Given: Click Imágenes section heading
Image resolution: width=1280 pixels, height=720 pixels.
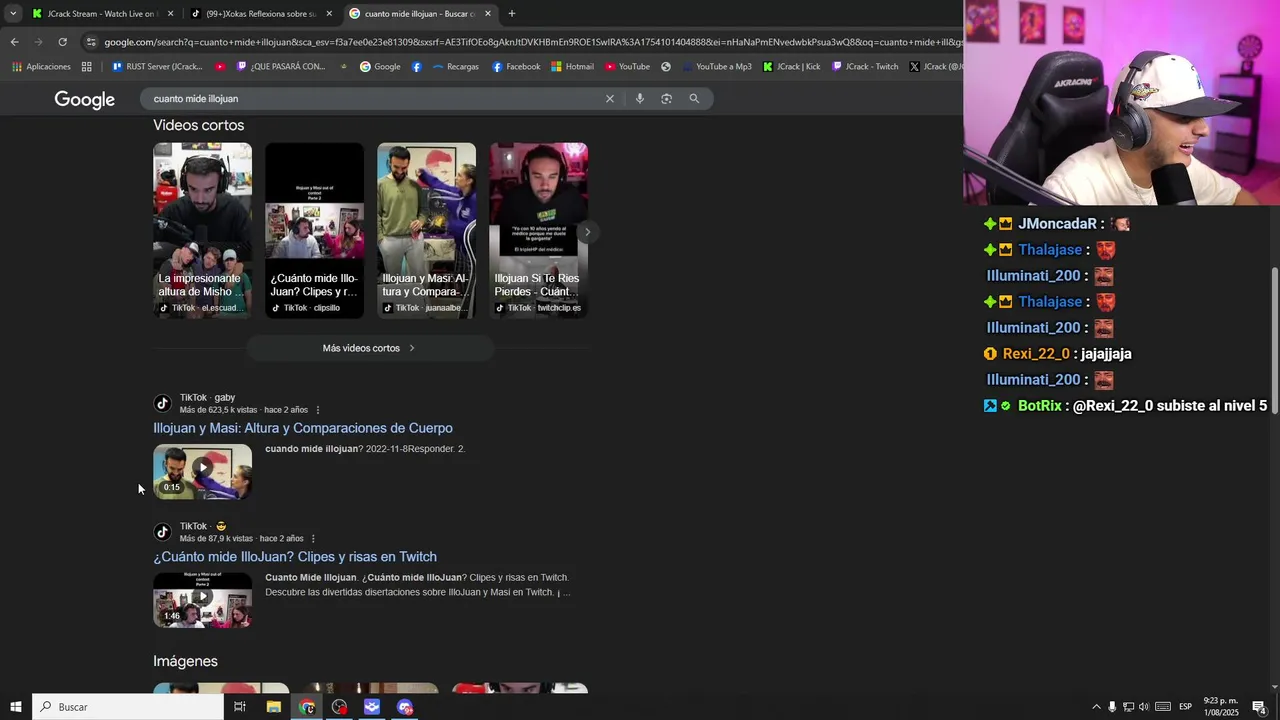Looking at the screenshot, I should 185,661.
